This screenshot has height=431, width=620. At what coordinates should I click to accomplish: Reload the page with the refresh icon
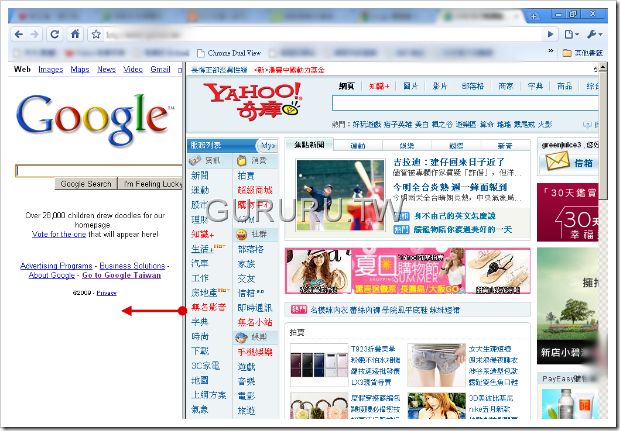(54, 34)
